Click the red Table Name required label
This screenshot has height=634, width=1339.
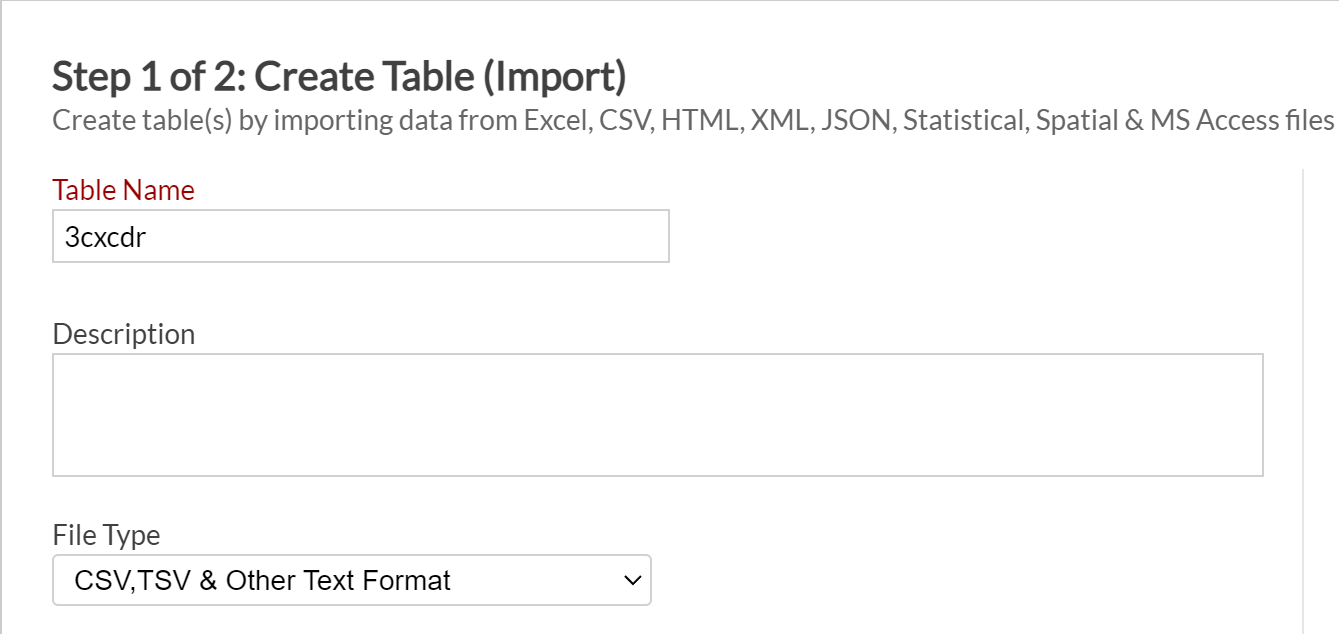coord(124,190)
